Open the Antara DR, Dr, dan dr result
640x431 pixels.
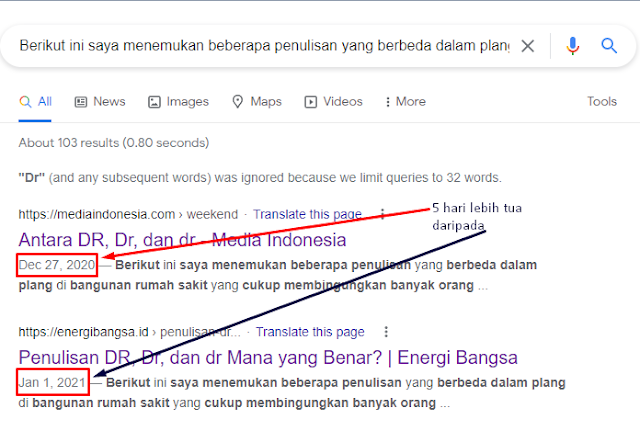pyautogui.click(x=182, y=240)
